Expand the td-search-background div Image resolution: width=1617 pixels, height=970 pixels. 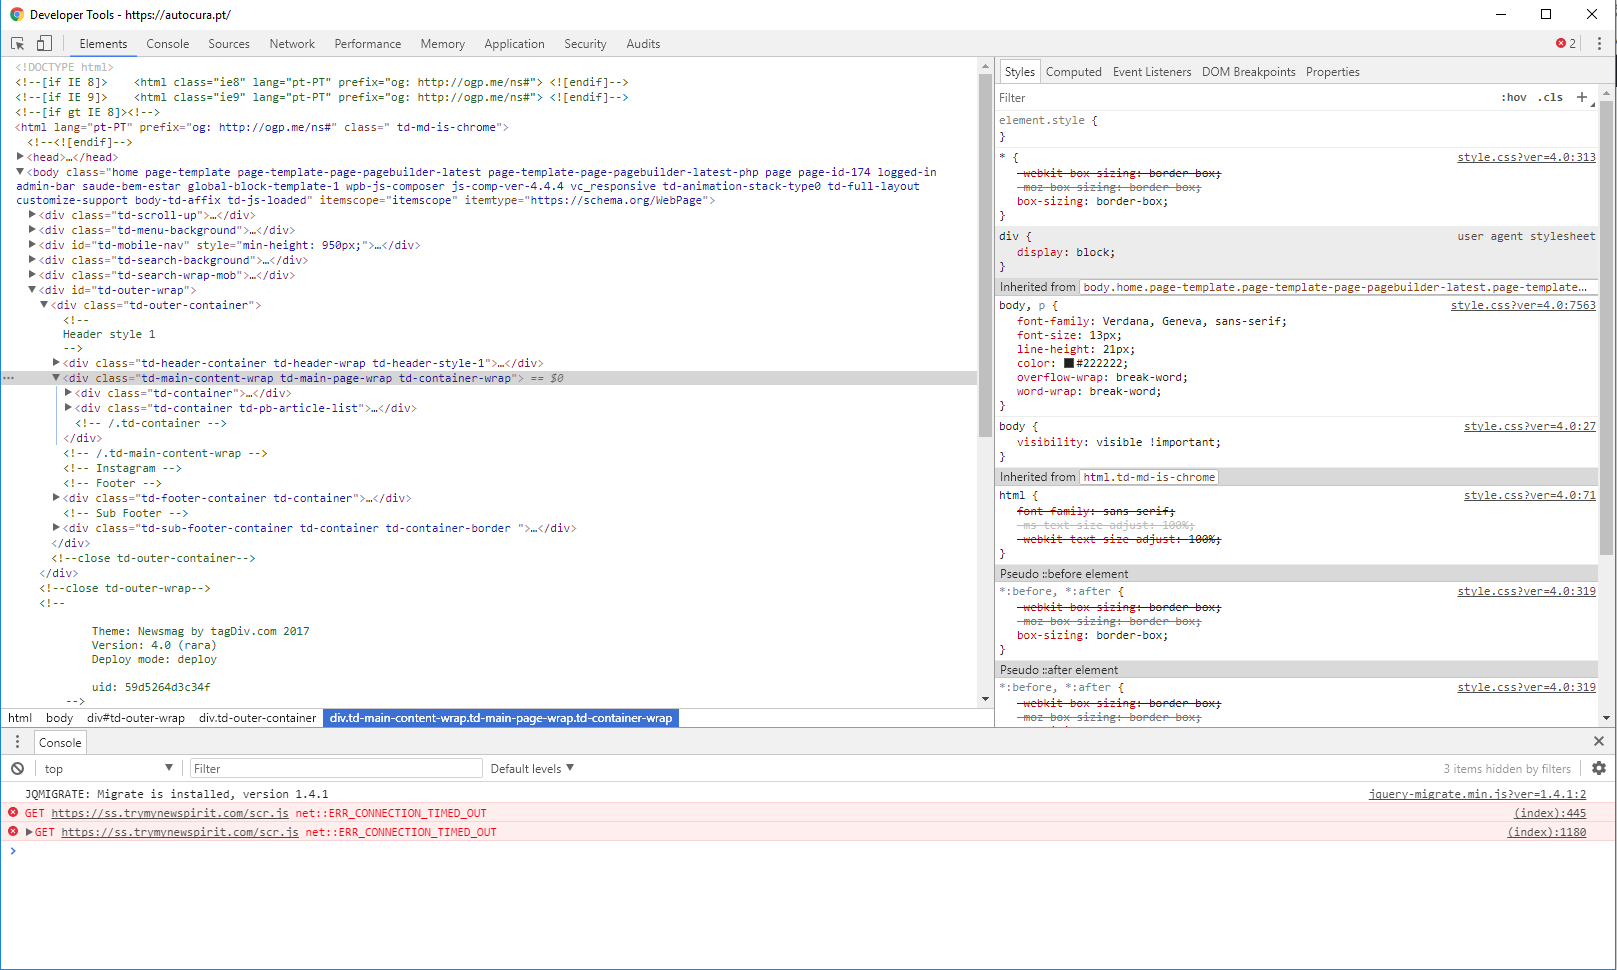coord(32,259)
